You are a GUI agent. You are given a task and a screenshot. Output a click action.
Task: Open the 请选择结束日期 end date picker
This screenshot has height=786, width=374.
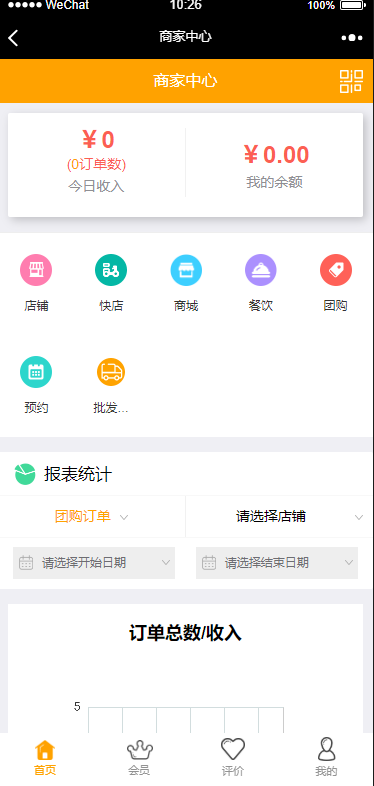277,563
